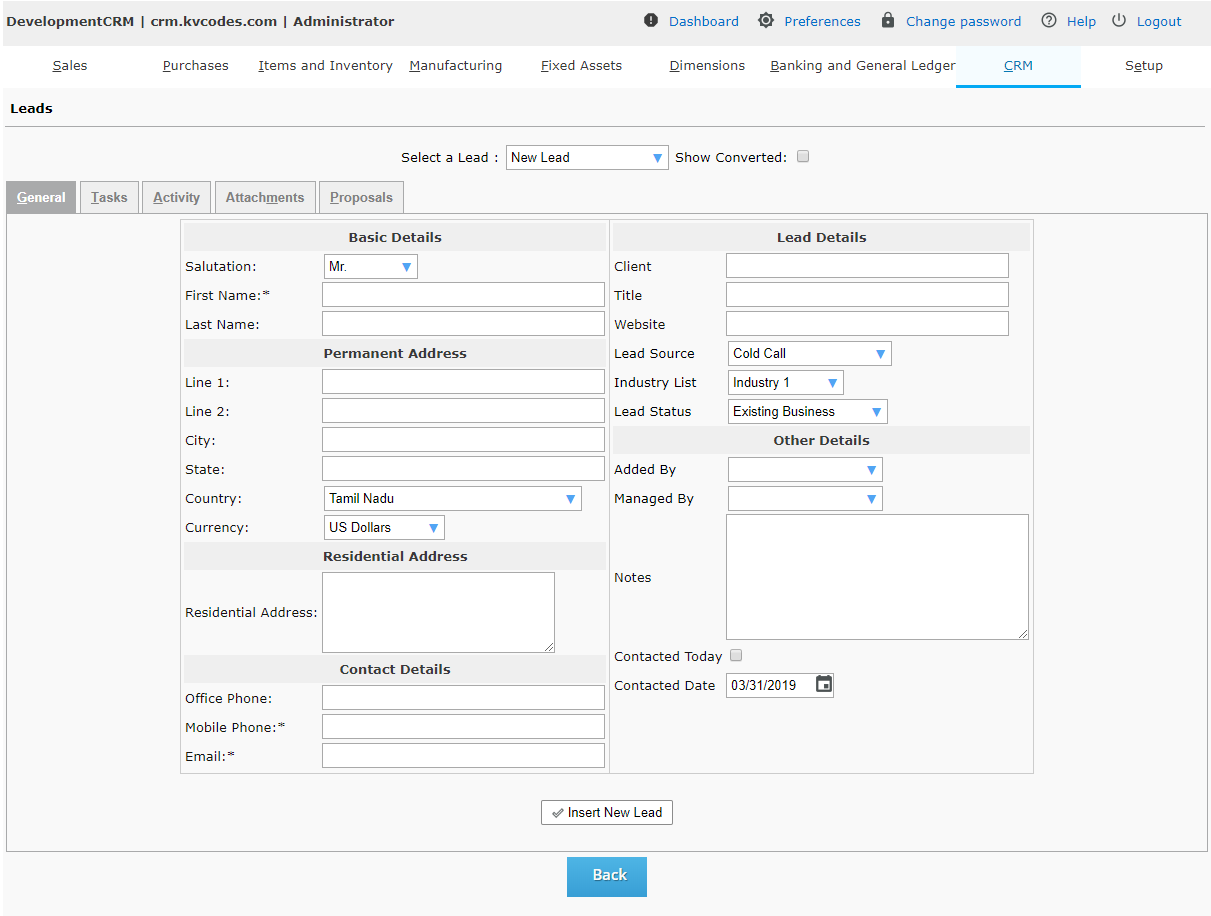Open the Attachments tab
1211x916 pixels.
(x=265, y=198)
